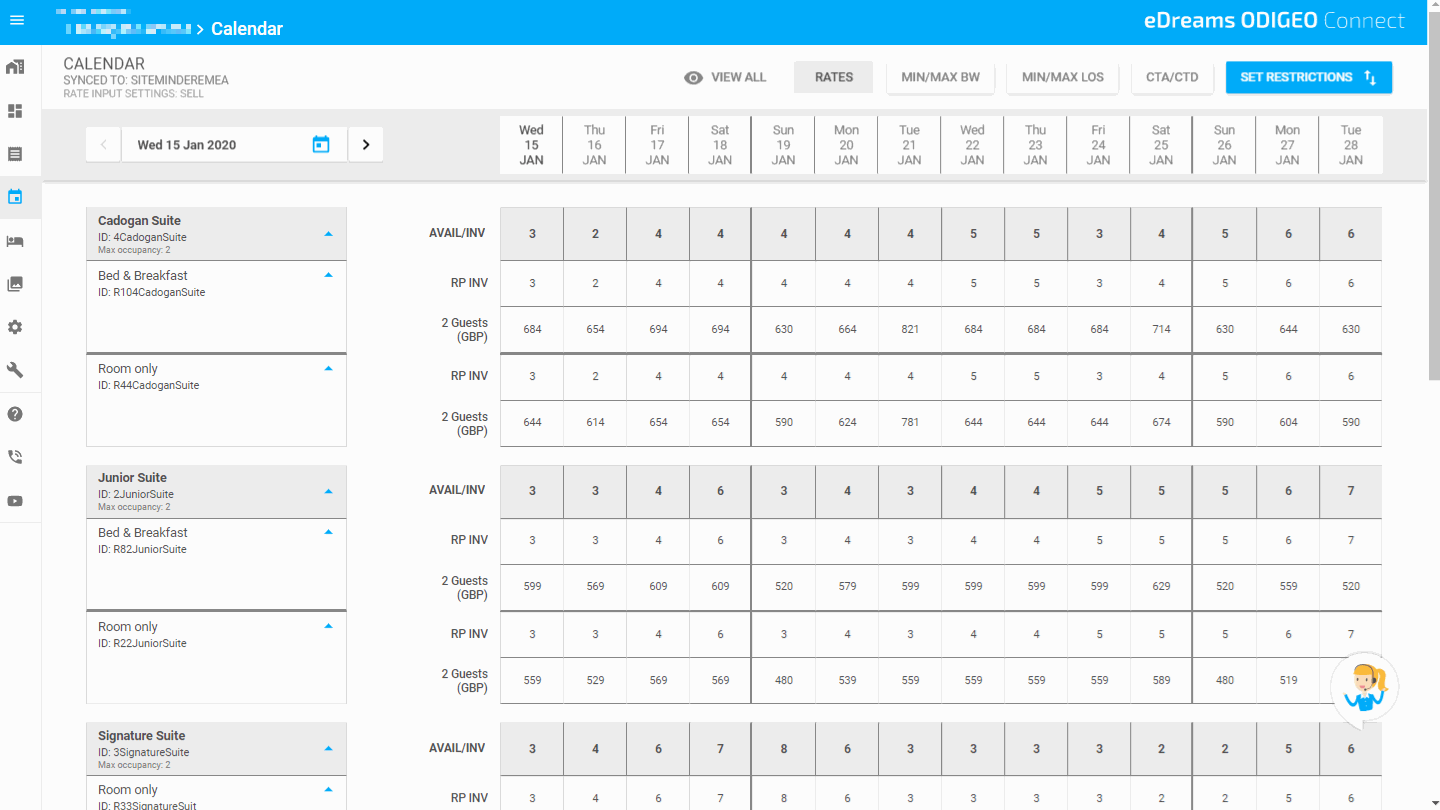Open the rooms bed icon in sidebar
The height and width of the screenshot is (810, 1440).
tap(15, 241)
